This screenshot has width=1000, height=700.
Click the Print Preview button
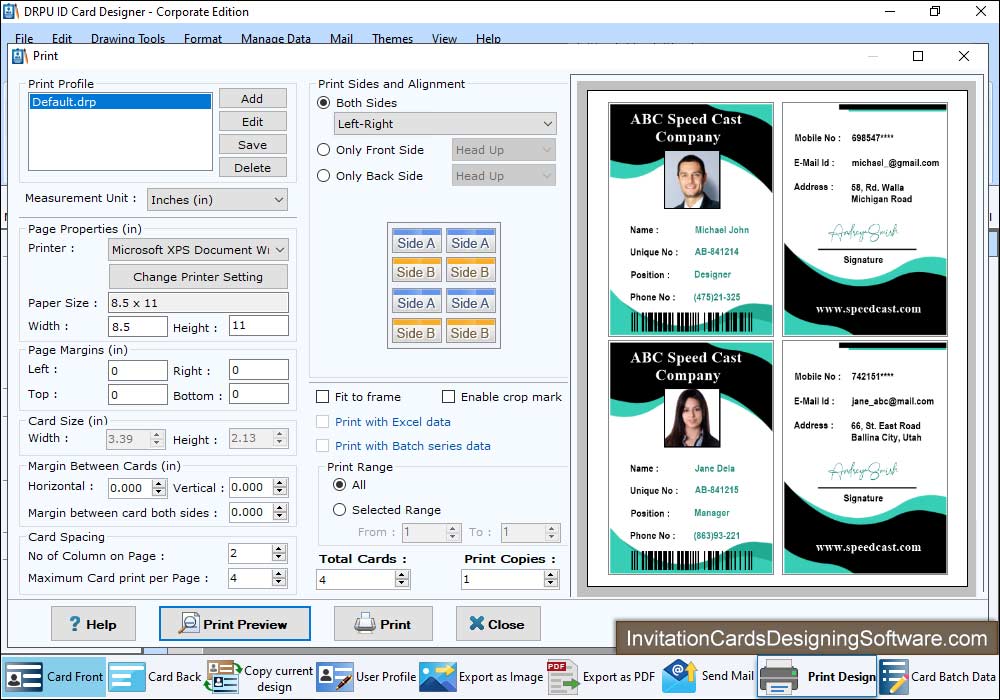click(x=235, y=623)
